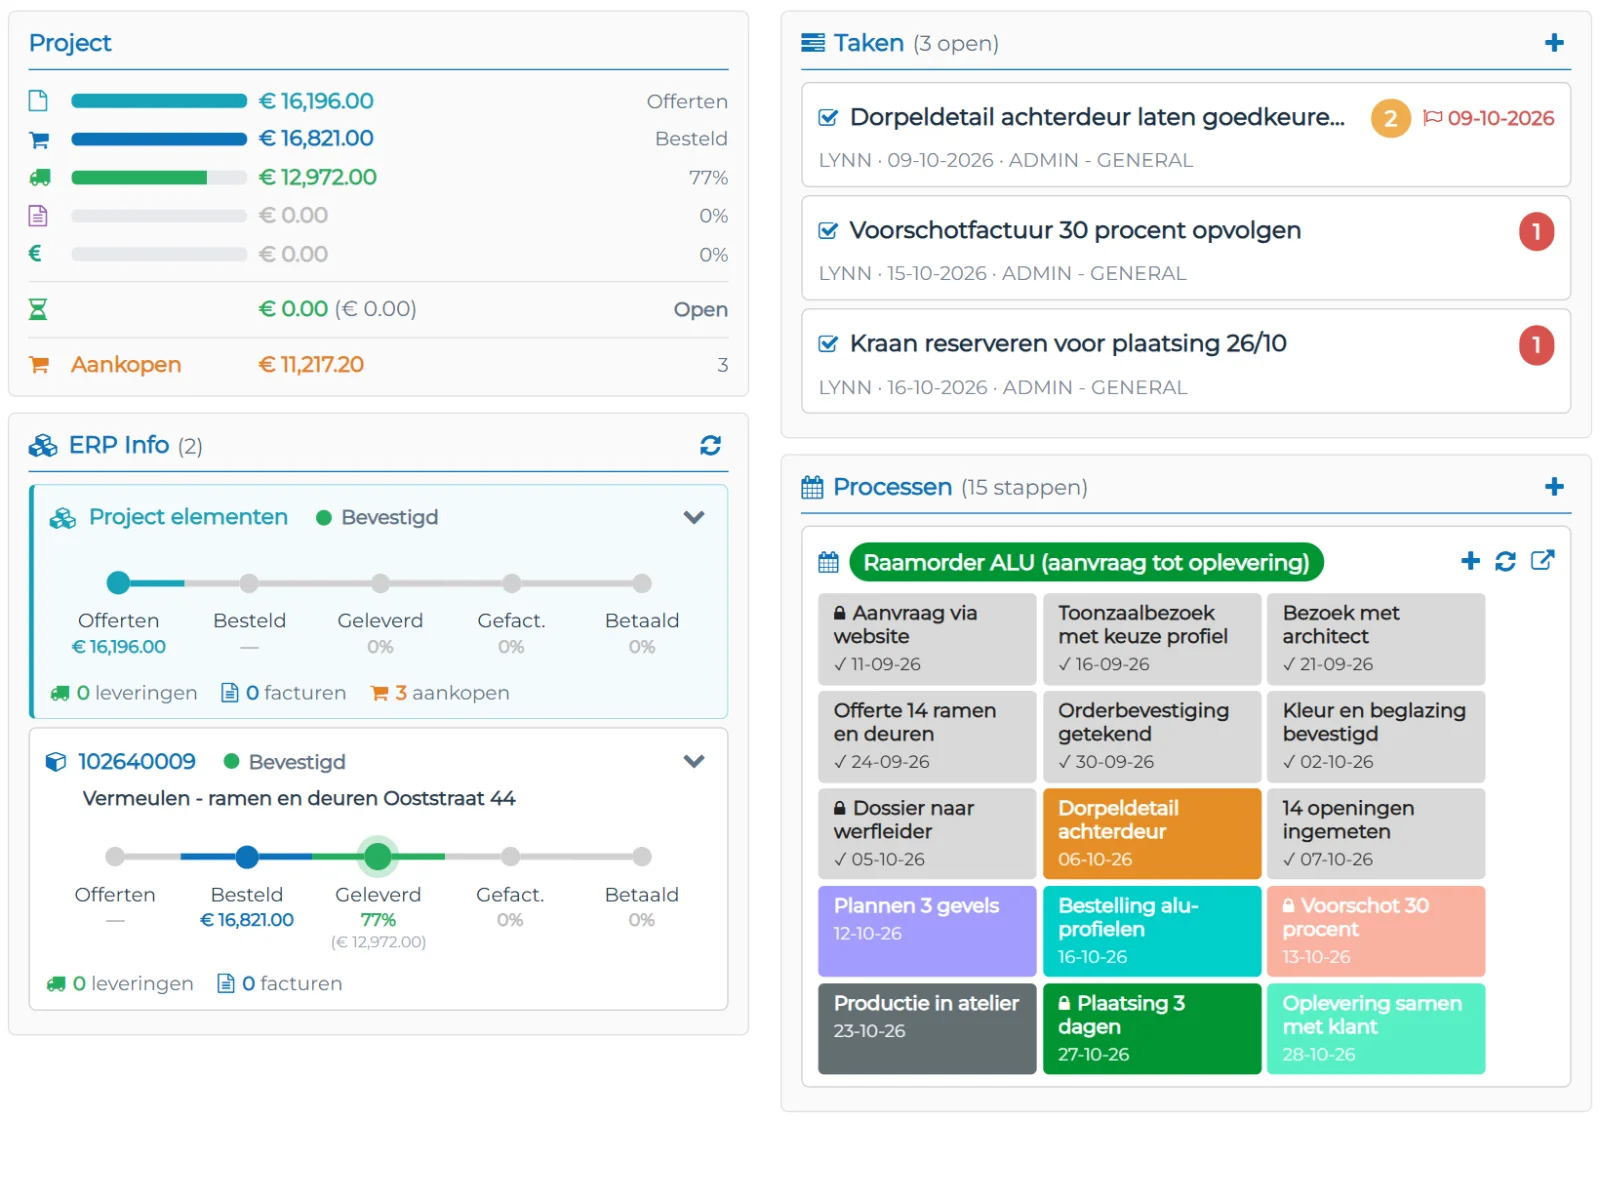The image size is (1600, 1200).
Task: Add a process with Processen plus icon
Action: [x=1553, y=487]
